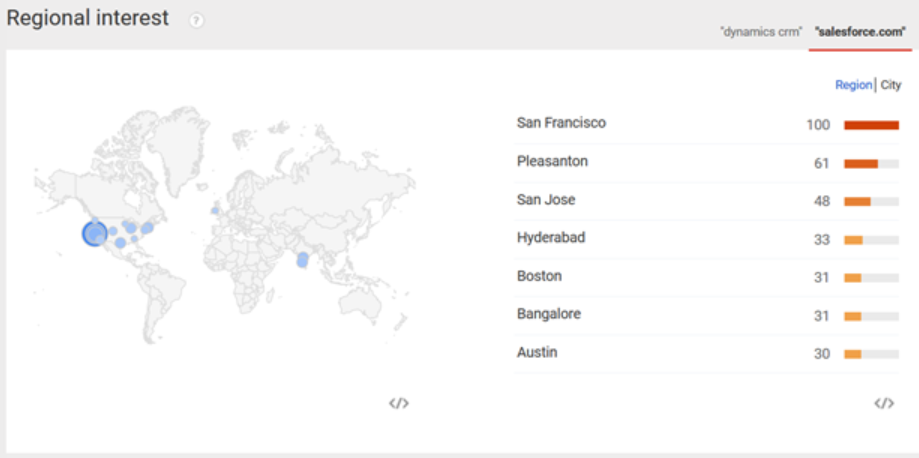Select Austin from the city list

[537, 352]
